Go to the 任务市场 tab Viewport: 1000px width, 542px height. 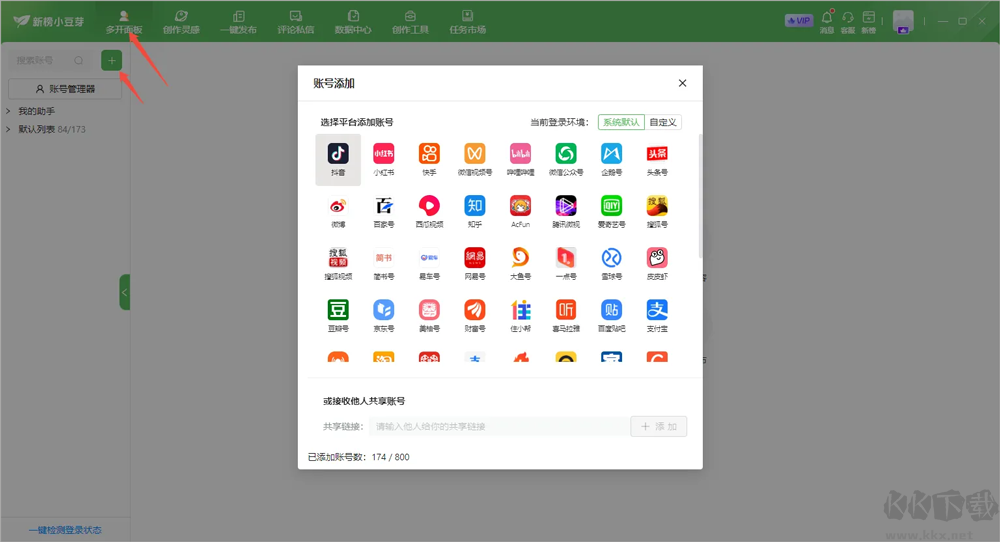click(467, 22)
